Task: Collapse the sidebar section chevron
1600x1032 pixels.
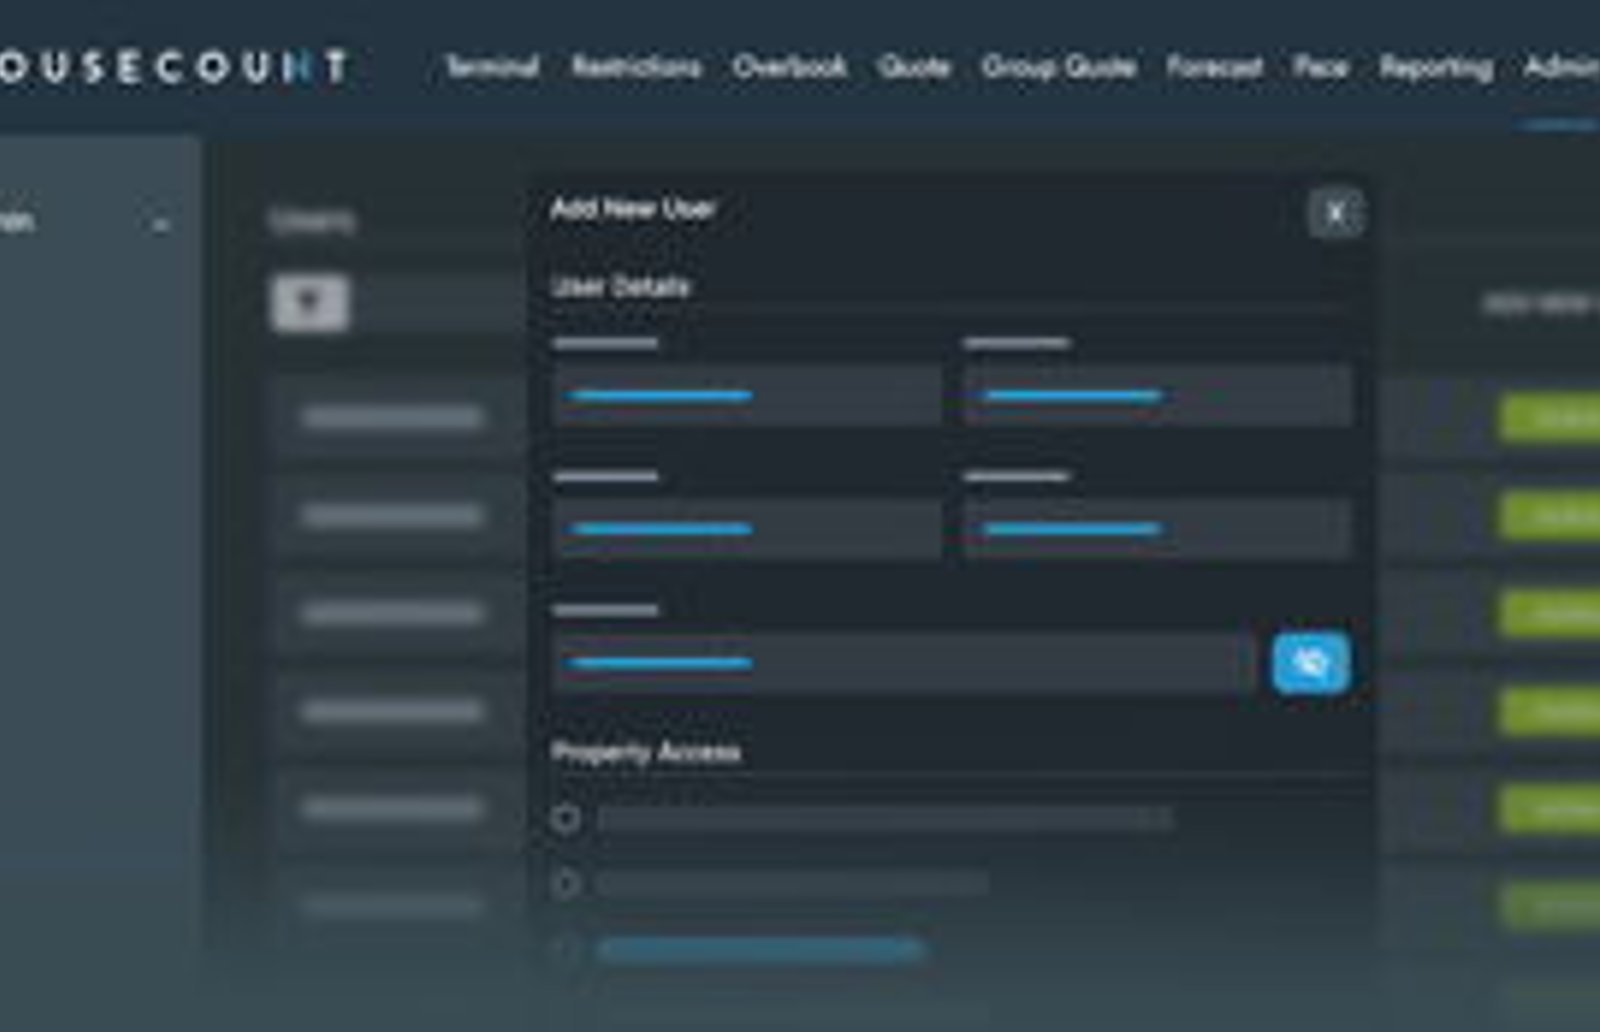Action: 160,225
